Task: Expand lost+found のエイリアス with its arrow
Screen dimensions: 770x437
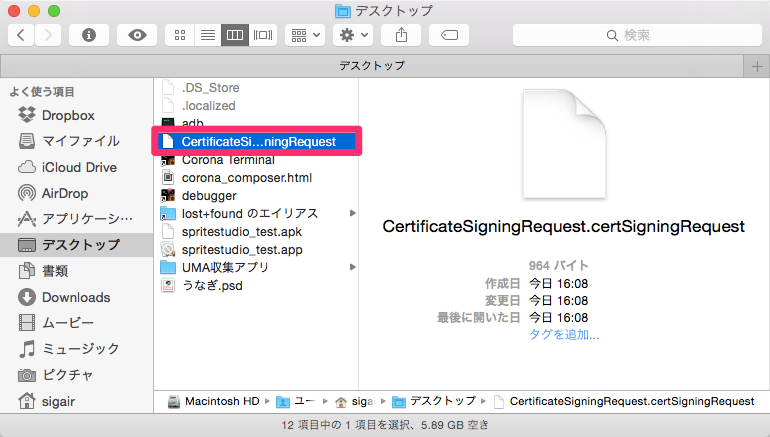Action: coord(352,213)
